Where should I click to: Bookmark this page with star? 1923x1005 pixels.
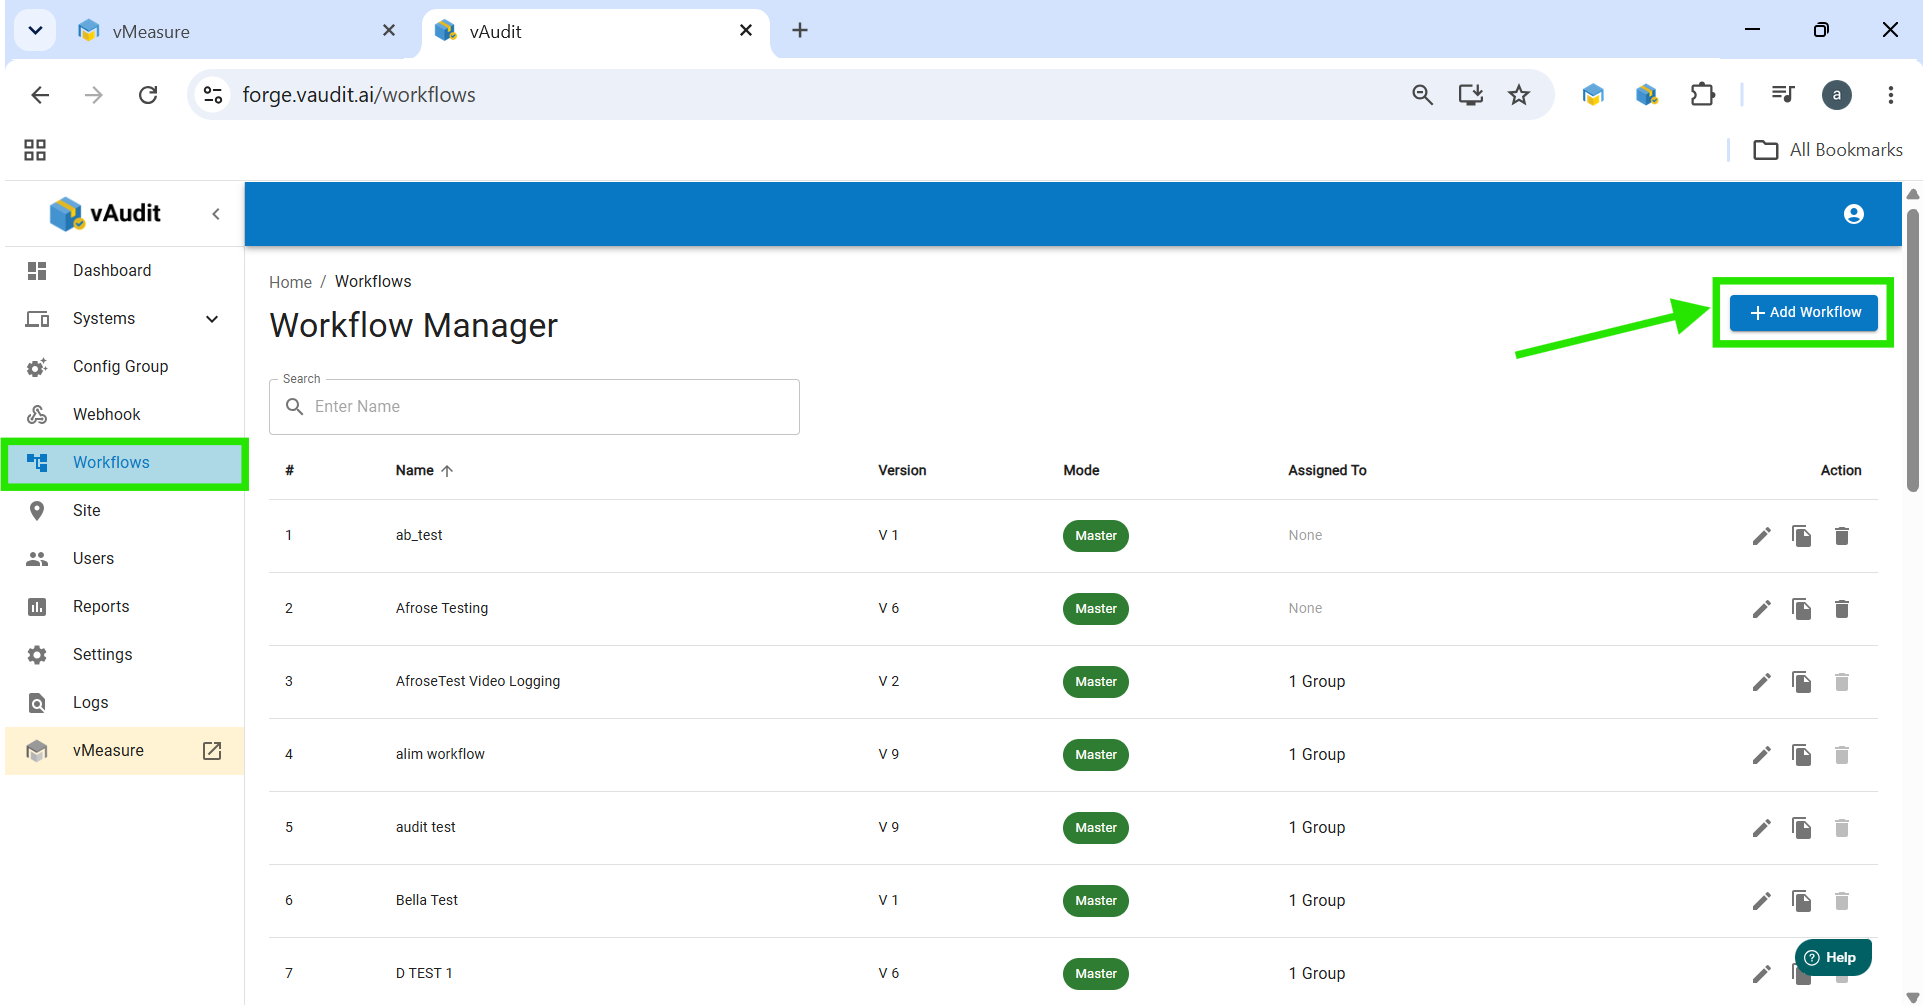1519,95
